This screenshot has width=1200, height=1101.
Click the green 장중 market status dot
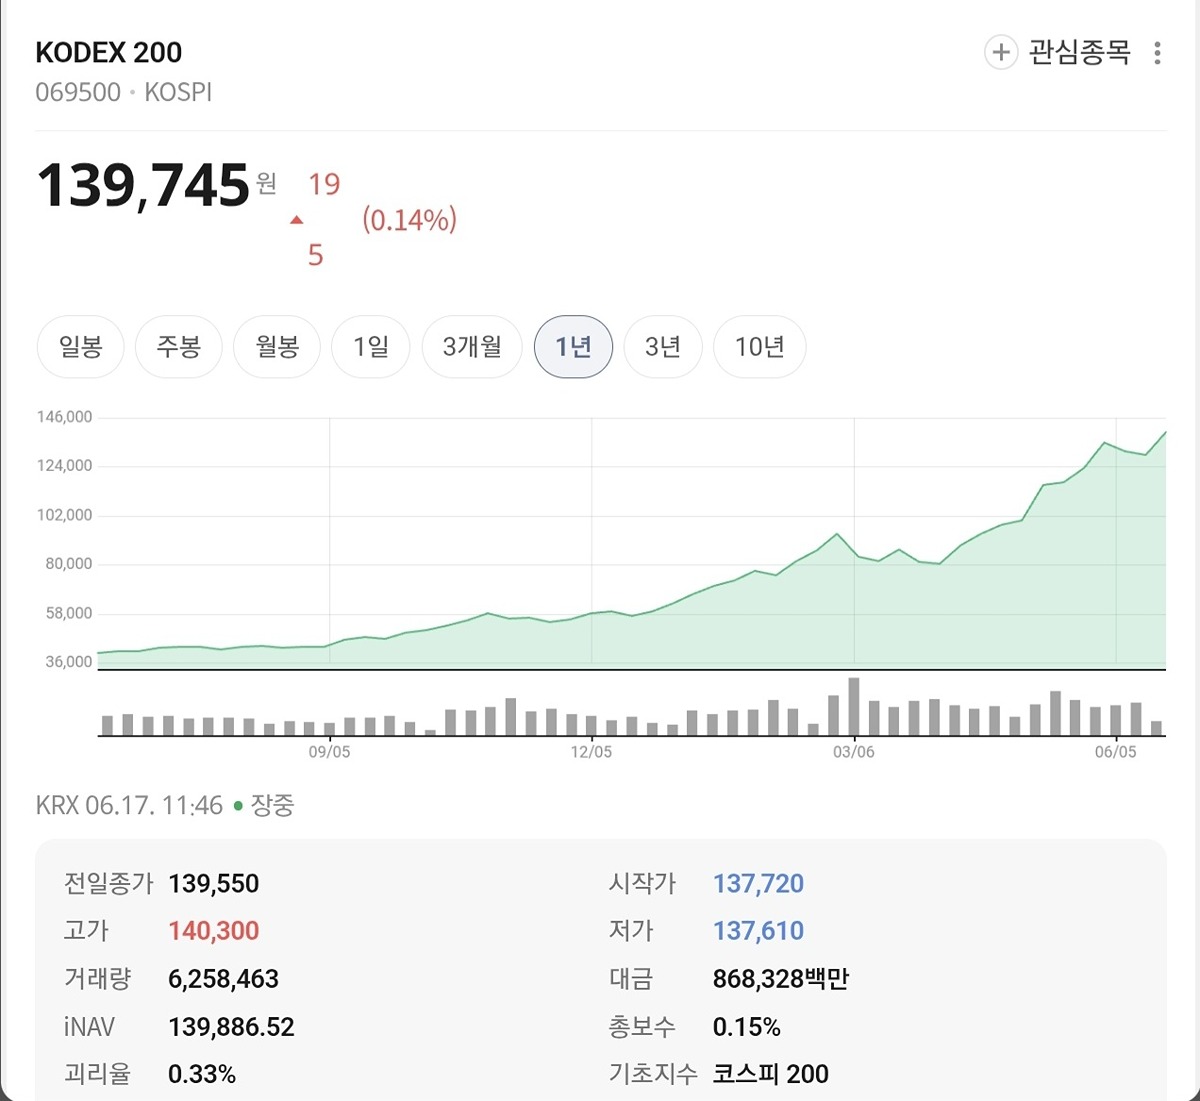[238, 805]
